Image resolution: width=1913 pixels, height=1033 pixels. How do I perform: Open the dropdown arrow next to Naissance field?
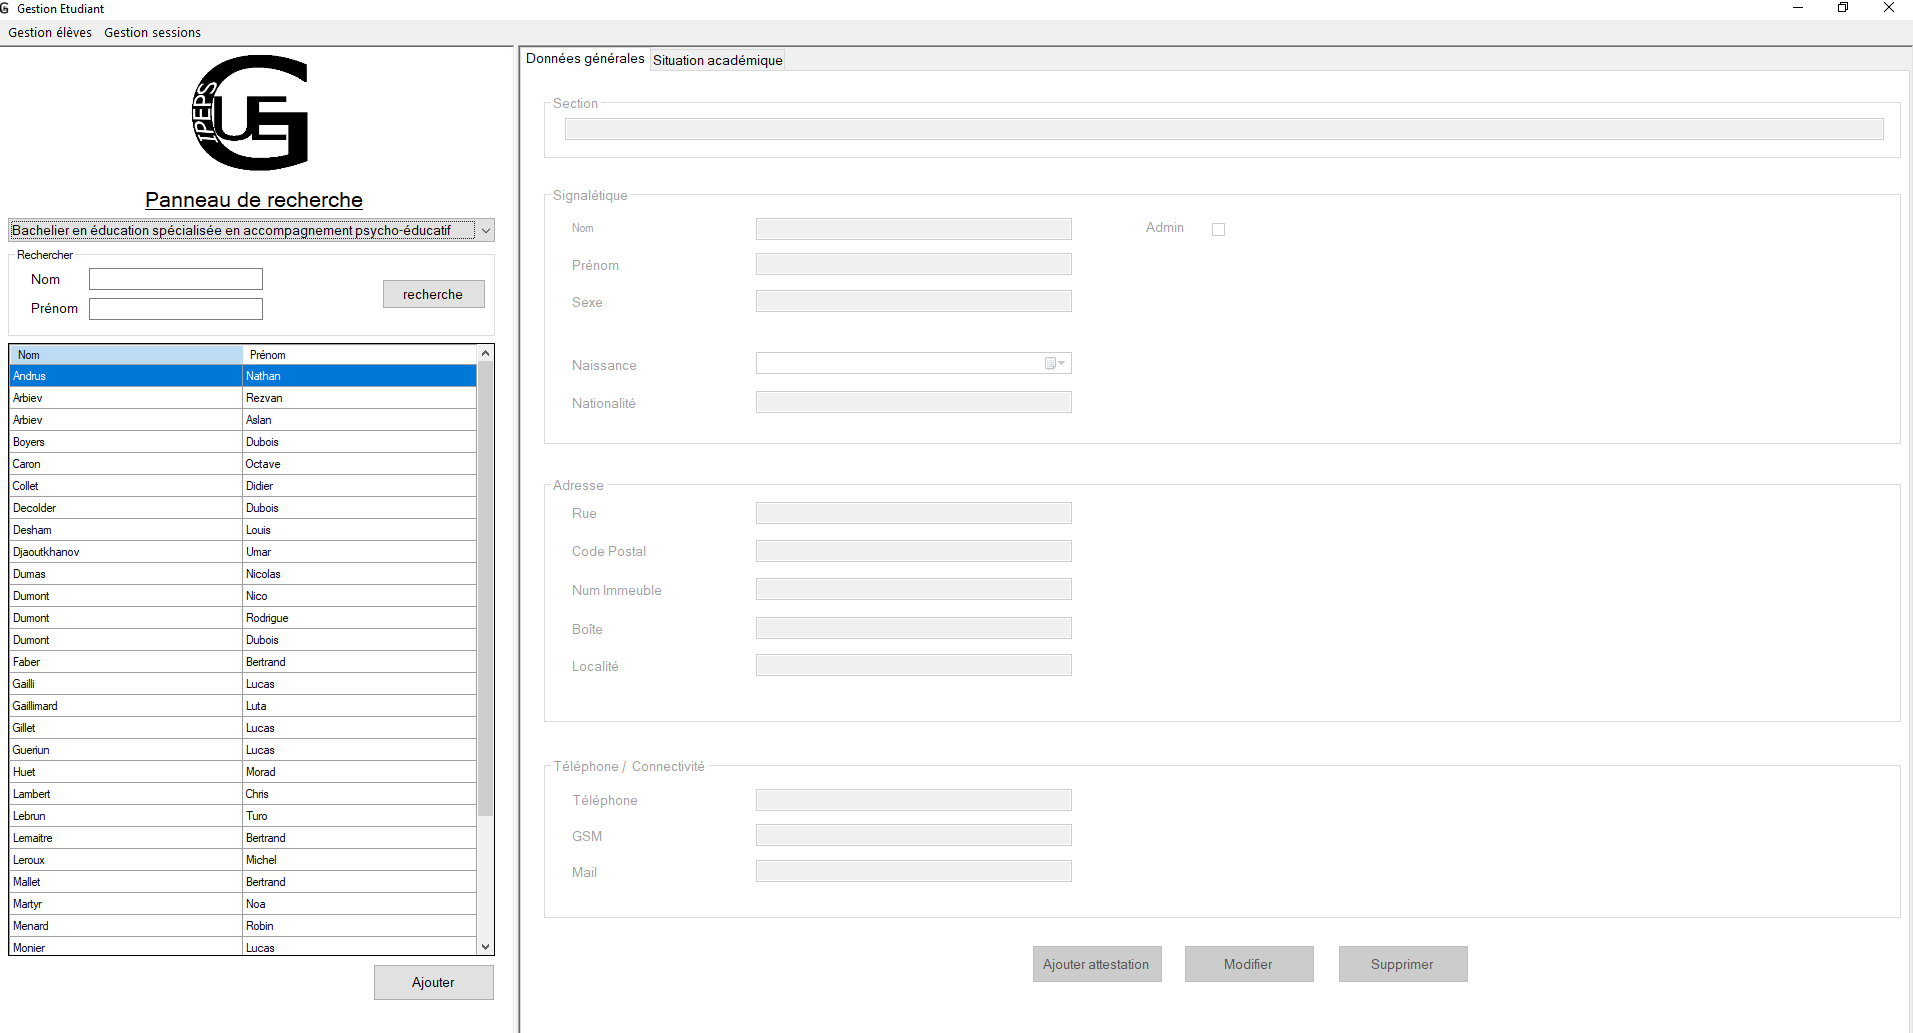(1060, 363)
